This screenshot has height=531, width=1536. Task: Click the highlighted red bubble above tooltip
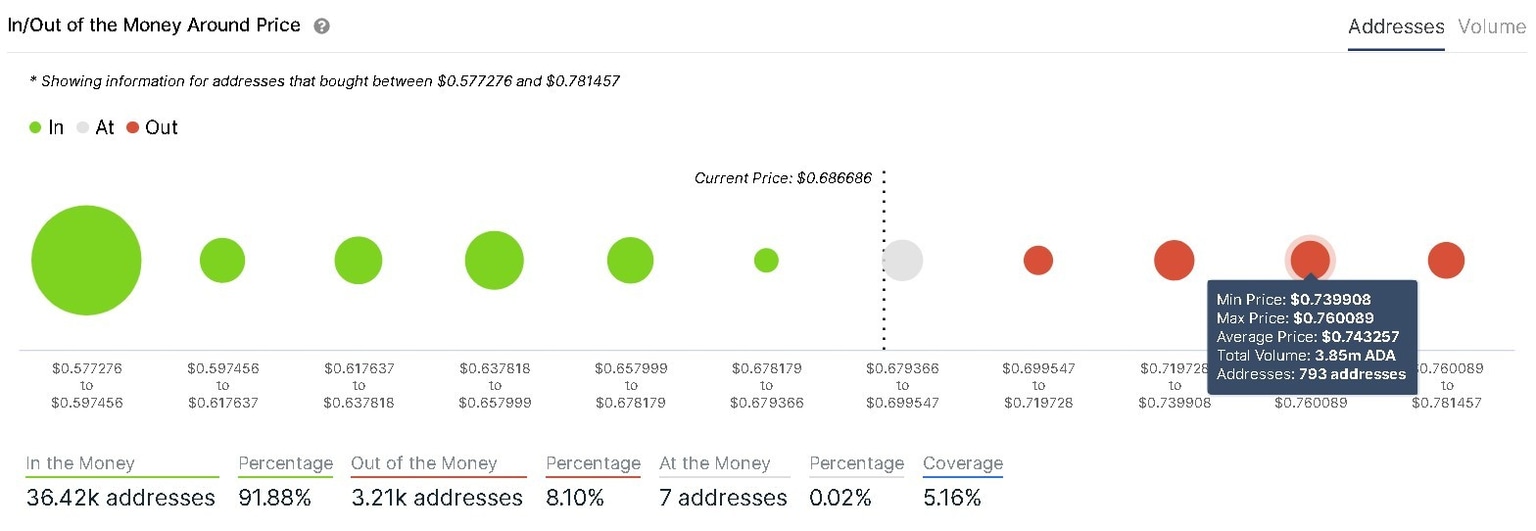tap(1310, 258)
